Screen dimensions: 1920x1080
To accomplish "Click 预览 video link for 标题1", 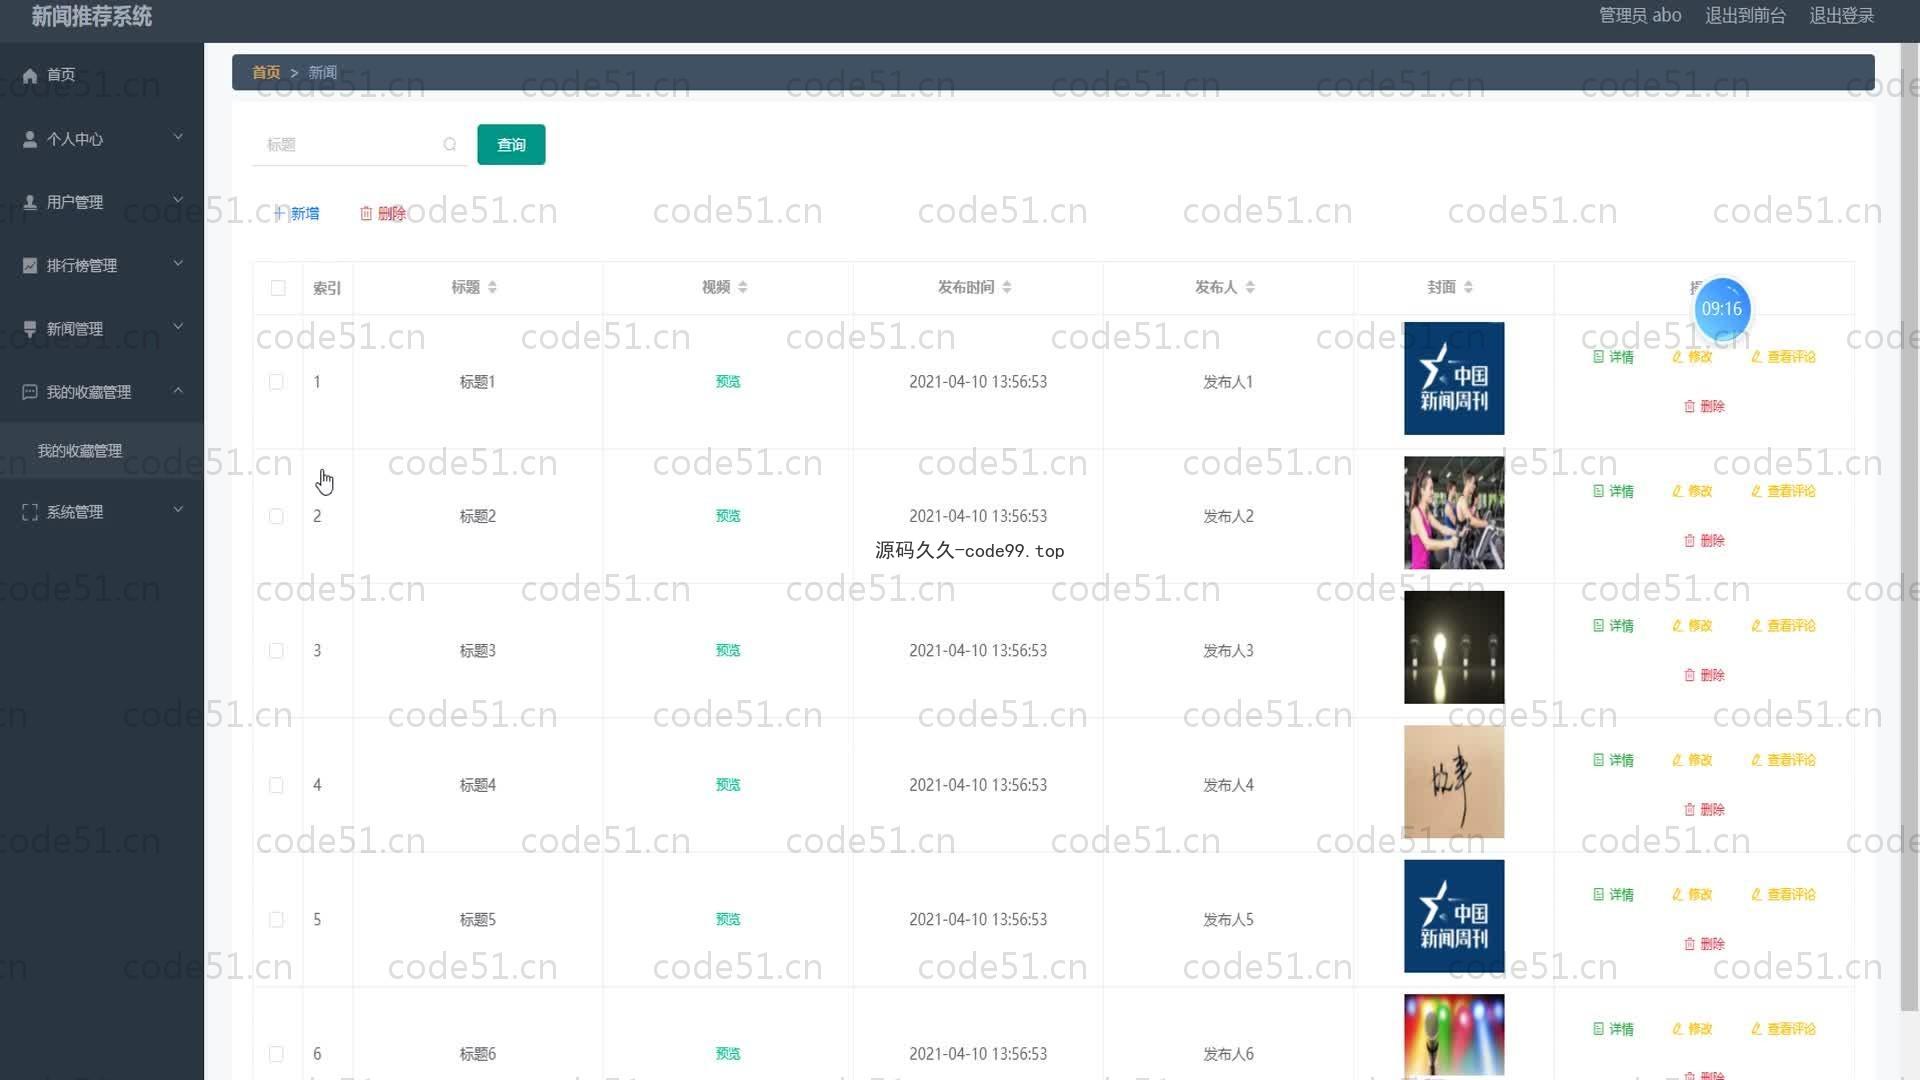I will 728,382.
